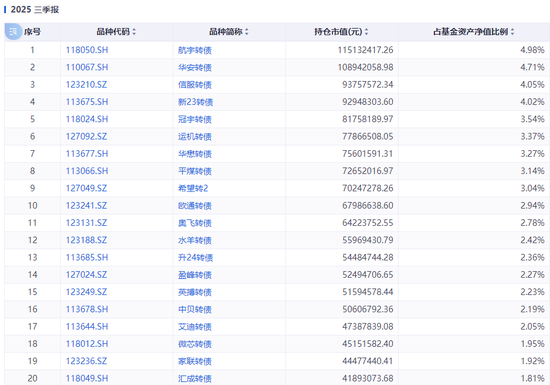550x385 pixels.
Task: Open bond code 113066.SH
Action: (x=87, y=171)
